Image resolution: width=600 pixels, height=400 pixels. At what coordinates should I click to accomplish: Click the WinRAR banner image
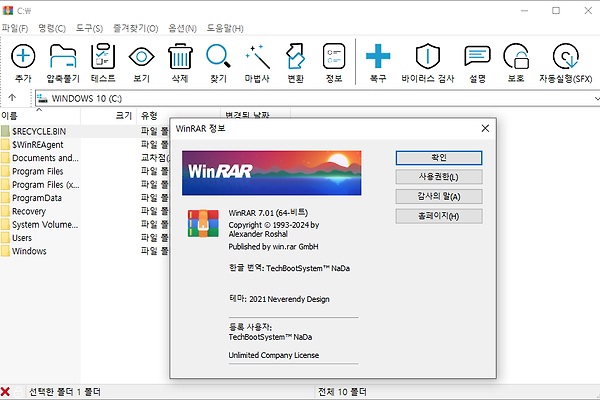pyautogui.click(x=271, y=173)
